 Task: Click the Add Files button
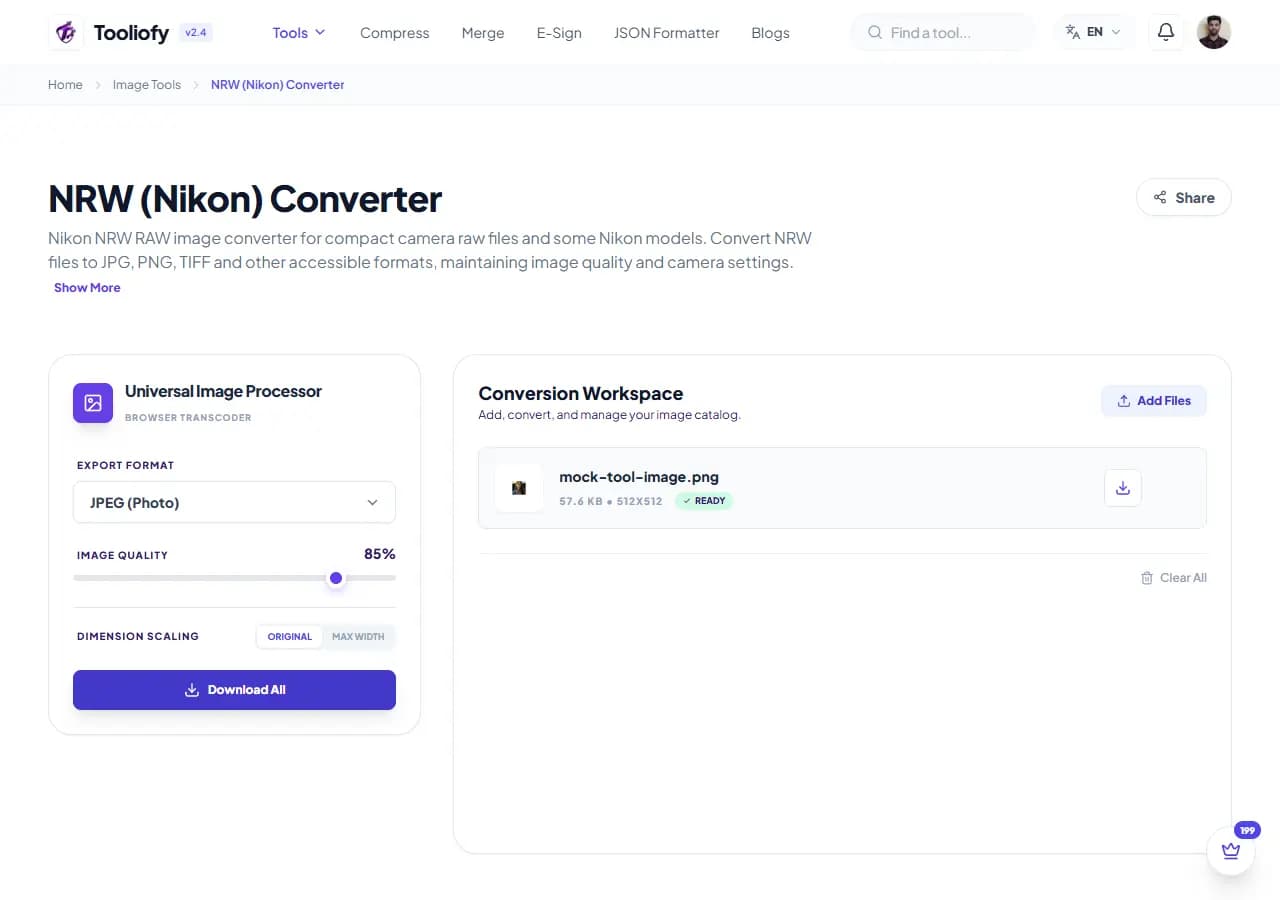tap(1154, 400)
